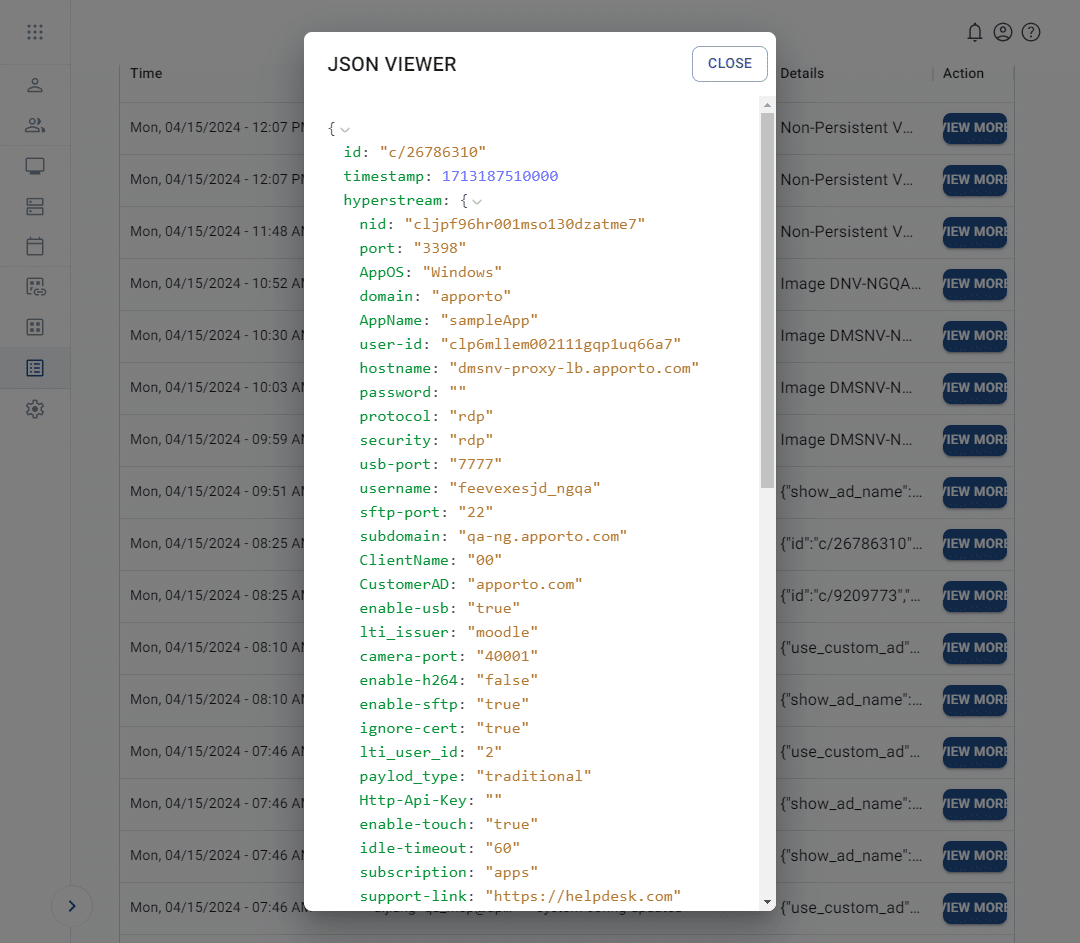The width and height of the screenshot is (1080, 943).
Task: Open the account profile icon
Action: 1003,32
